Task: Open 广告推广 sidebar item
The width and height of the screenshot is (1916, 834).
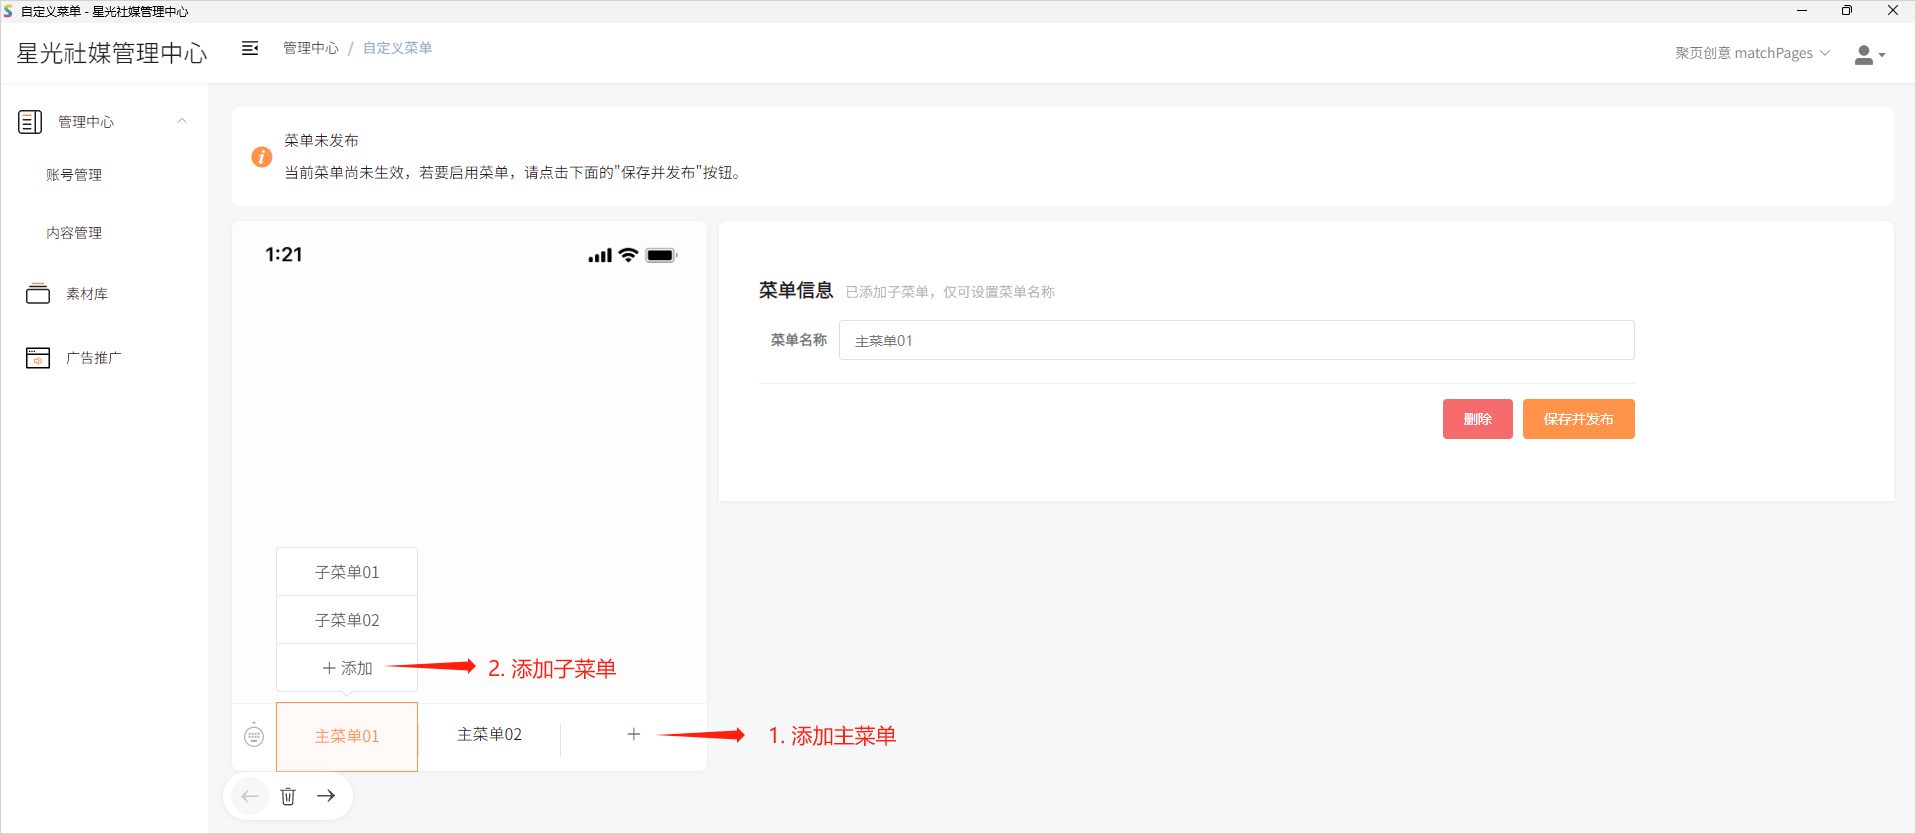Action: coord(94,358)
